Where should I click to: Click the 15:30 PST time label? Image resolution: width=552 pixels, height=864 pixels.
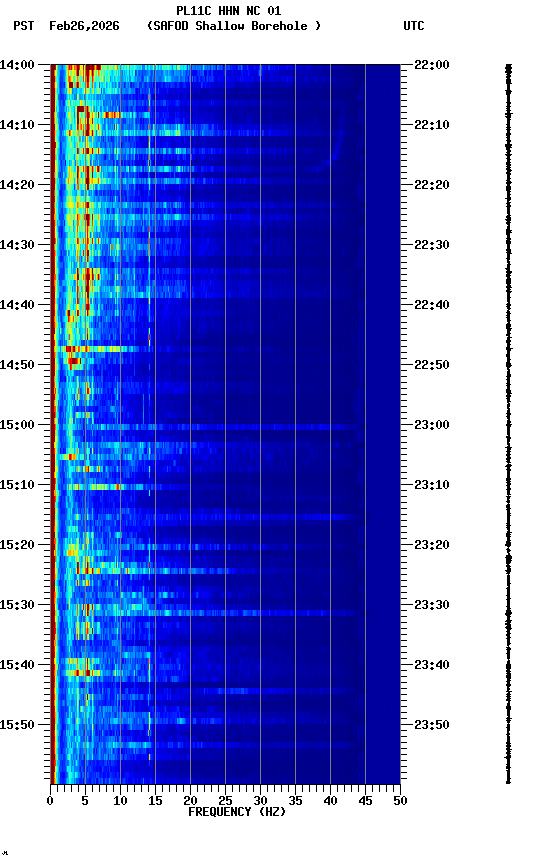pos(17,606)
